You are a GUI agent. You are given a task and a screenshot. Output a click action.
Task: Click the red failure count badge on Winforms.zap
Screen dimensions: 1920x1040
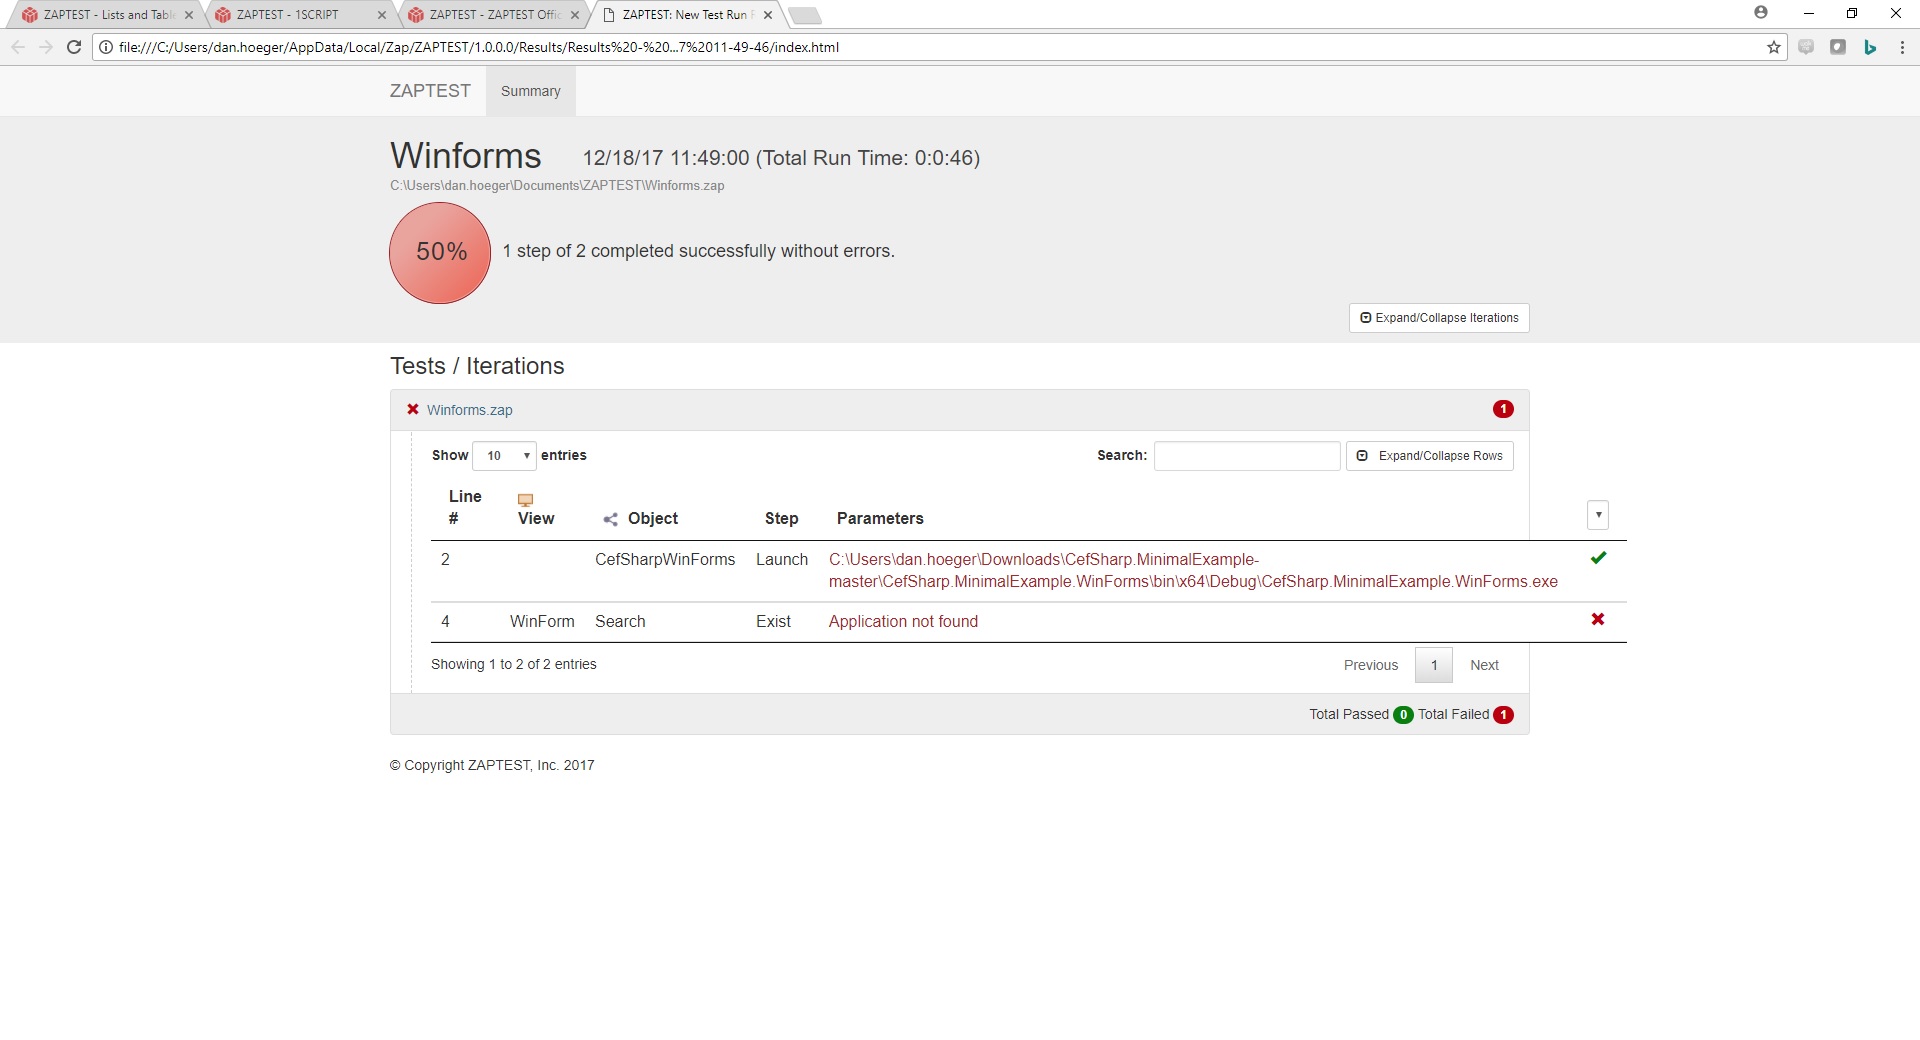tap(1503, 409)
